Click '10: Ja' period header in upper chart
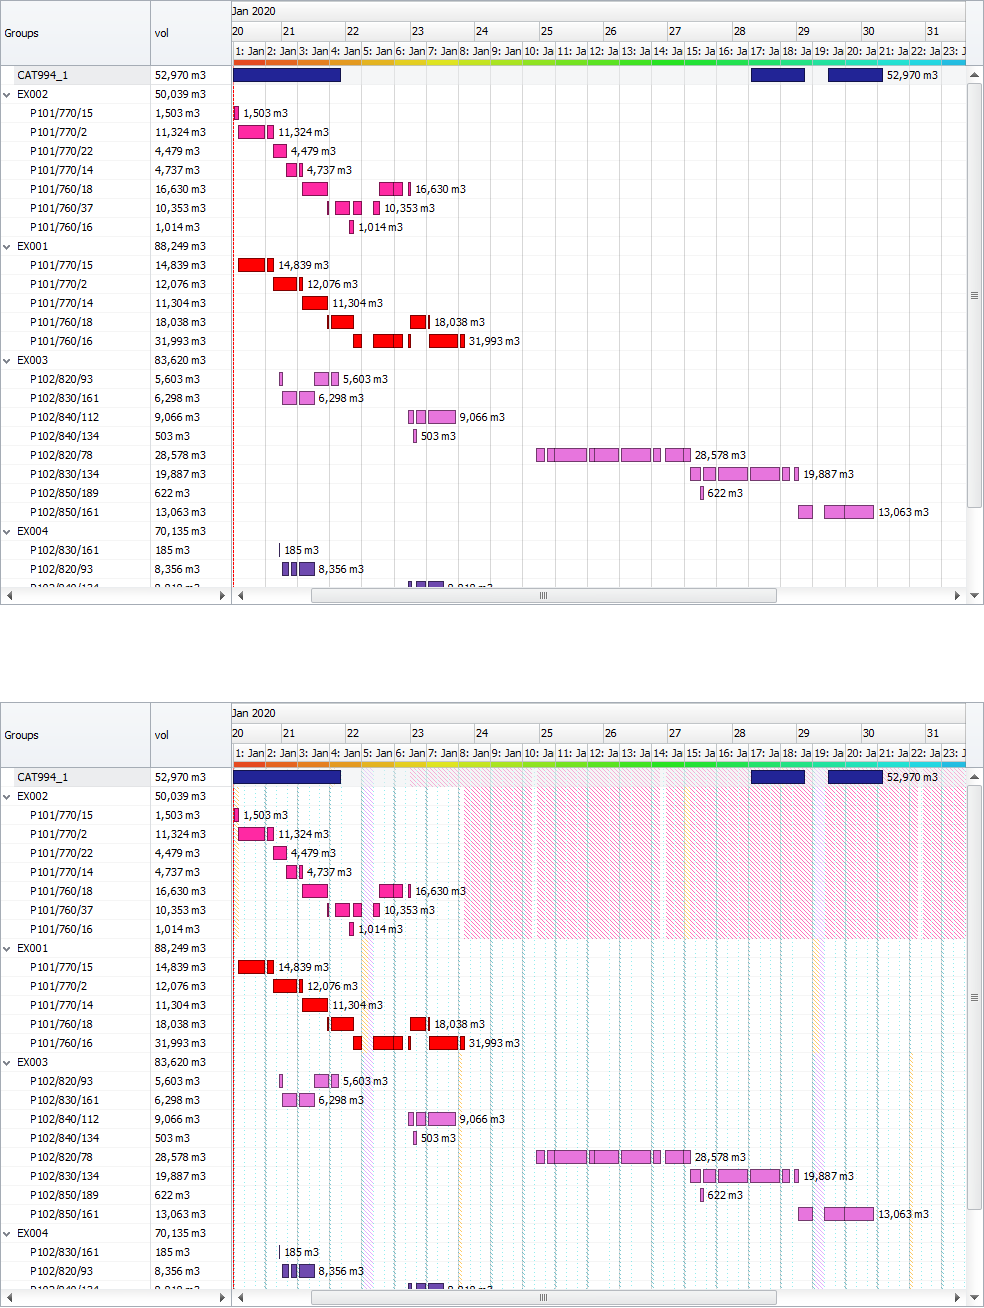The width and height of the screenshot is (984, 1308). 539,51
